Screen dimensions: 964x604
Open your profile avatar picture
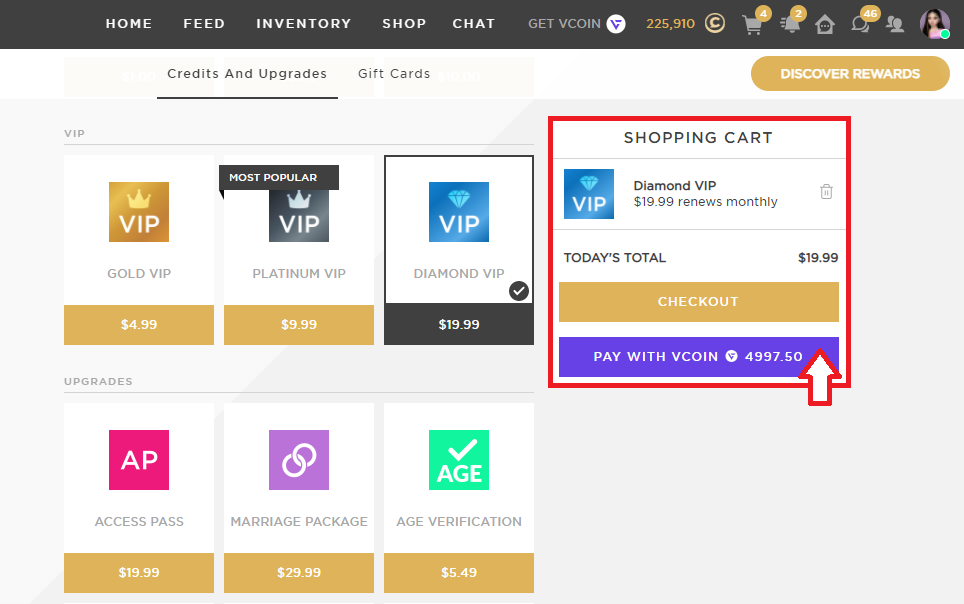tap(935, 23)
